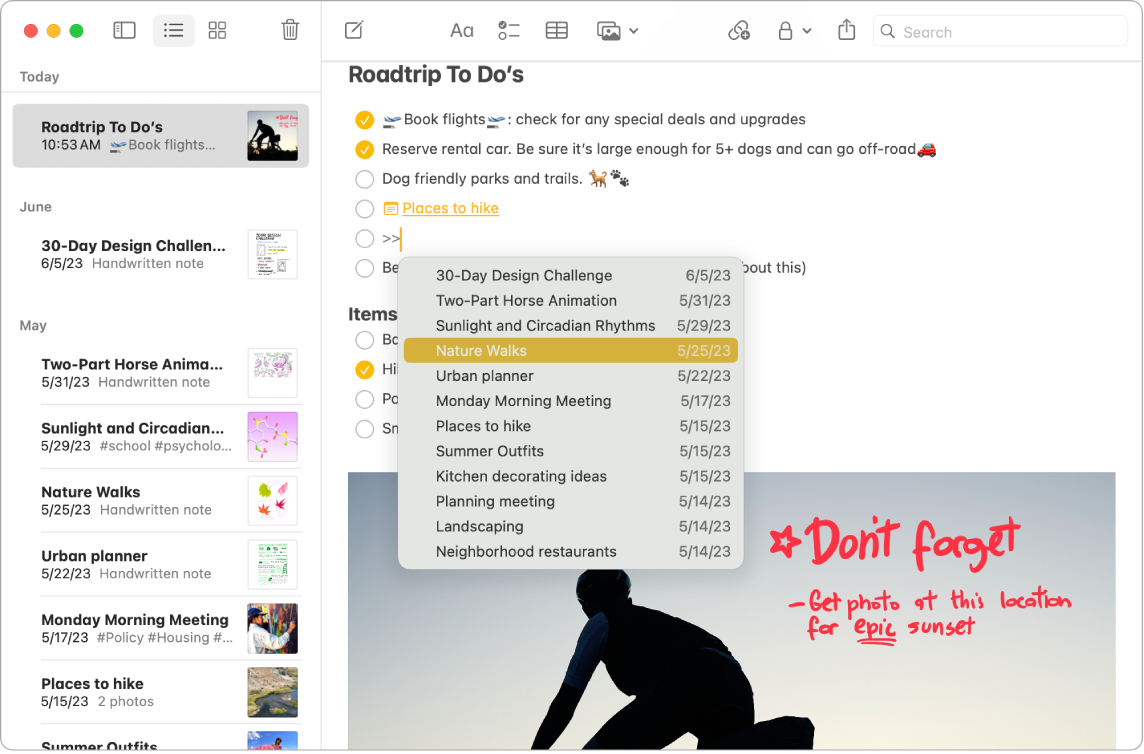Open the media insert dropdown arrow
The height and width of the screenshot is (754, 1144).
634,30
